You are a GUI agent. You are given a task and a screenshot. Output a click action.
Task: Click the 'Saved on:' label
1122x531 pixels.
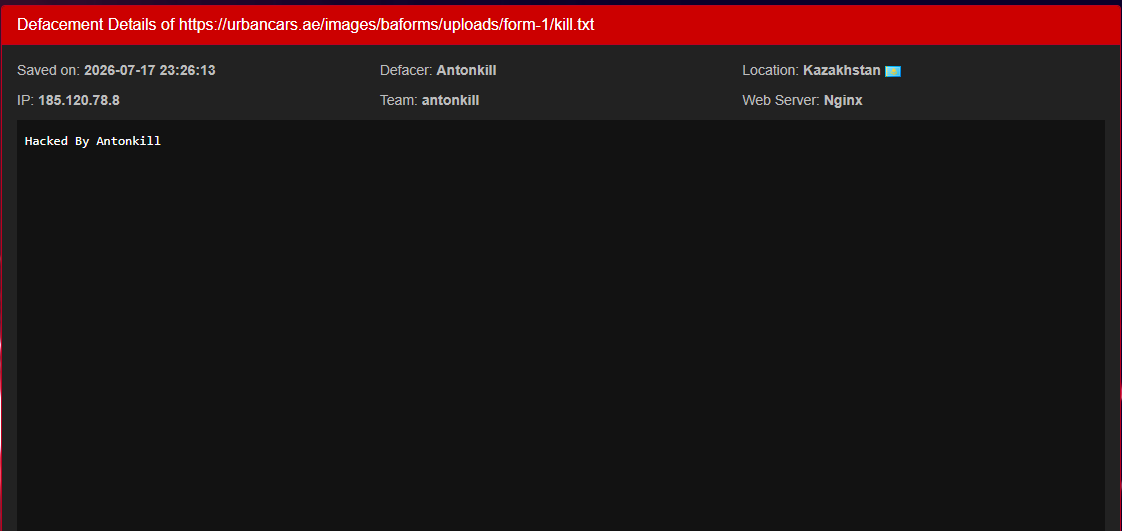tap(49, 70)
